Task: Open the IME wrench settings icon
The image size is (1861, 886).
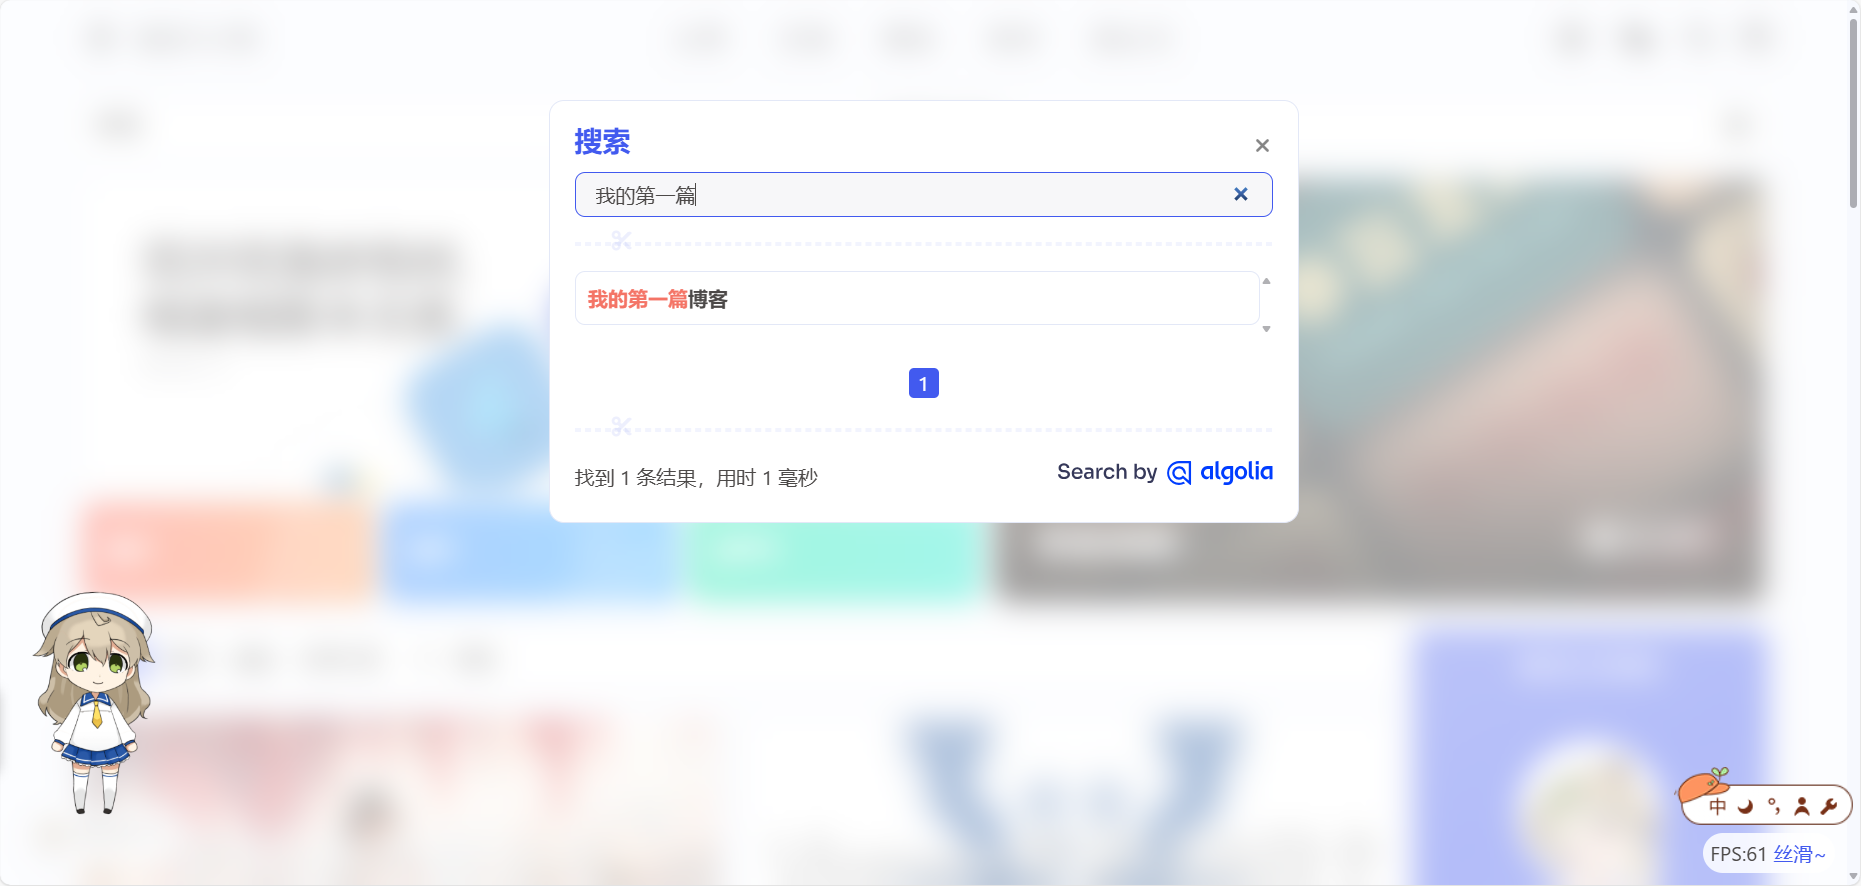Action: [1829, 807]
